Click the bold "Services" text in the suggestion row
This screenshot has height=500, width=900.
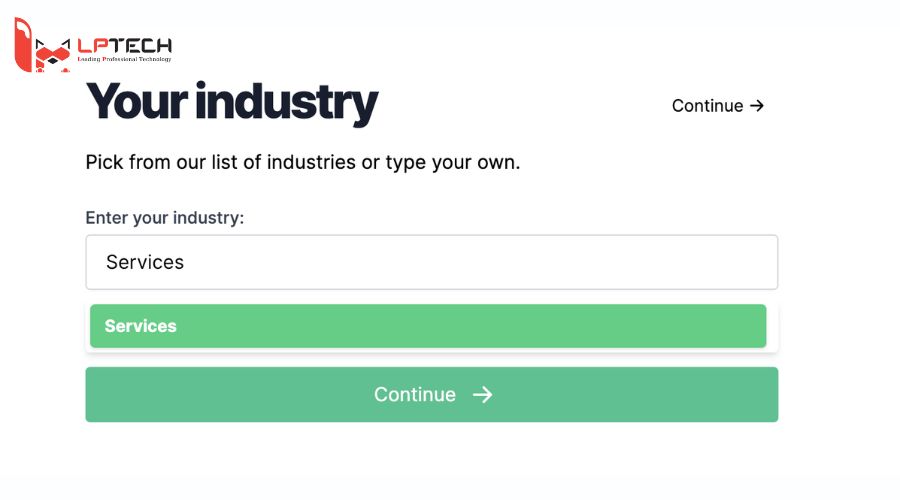[x=141, y=326]
